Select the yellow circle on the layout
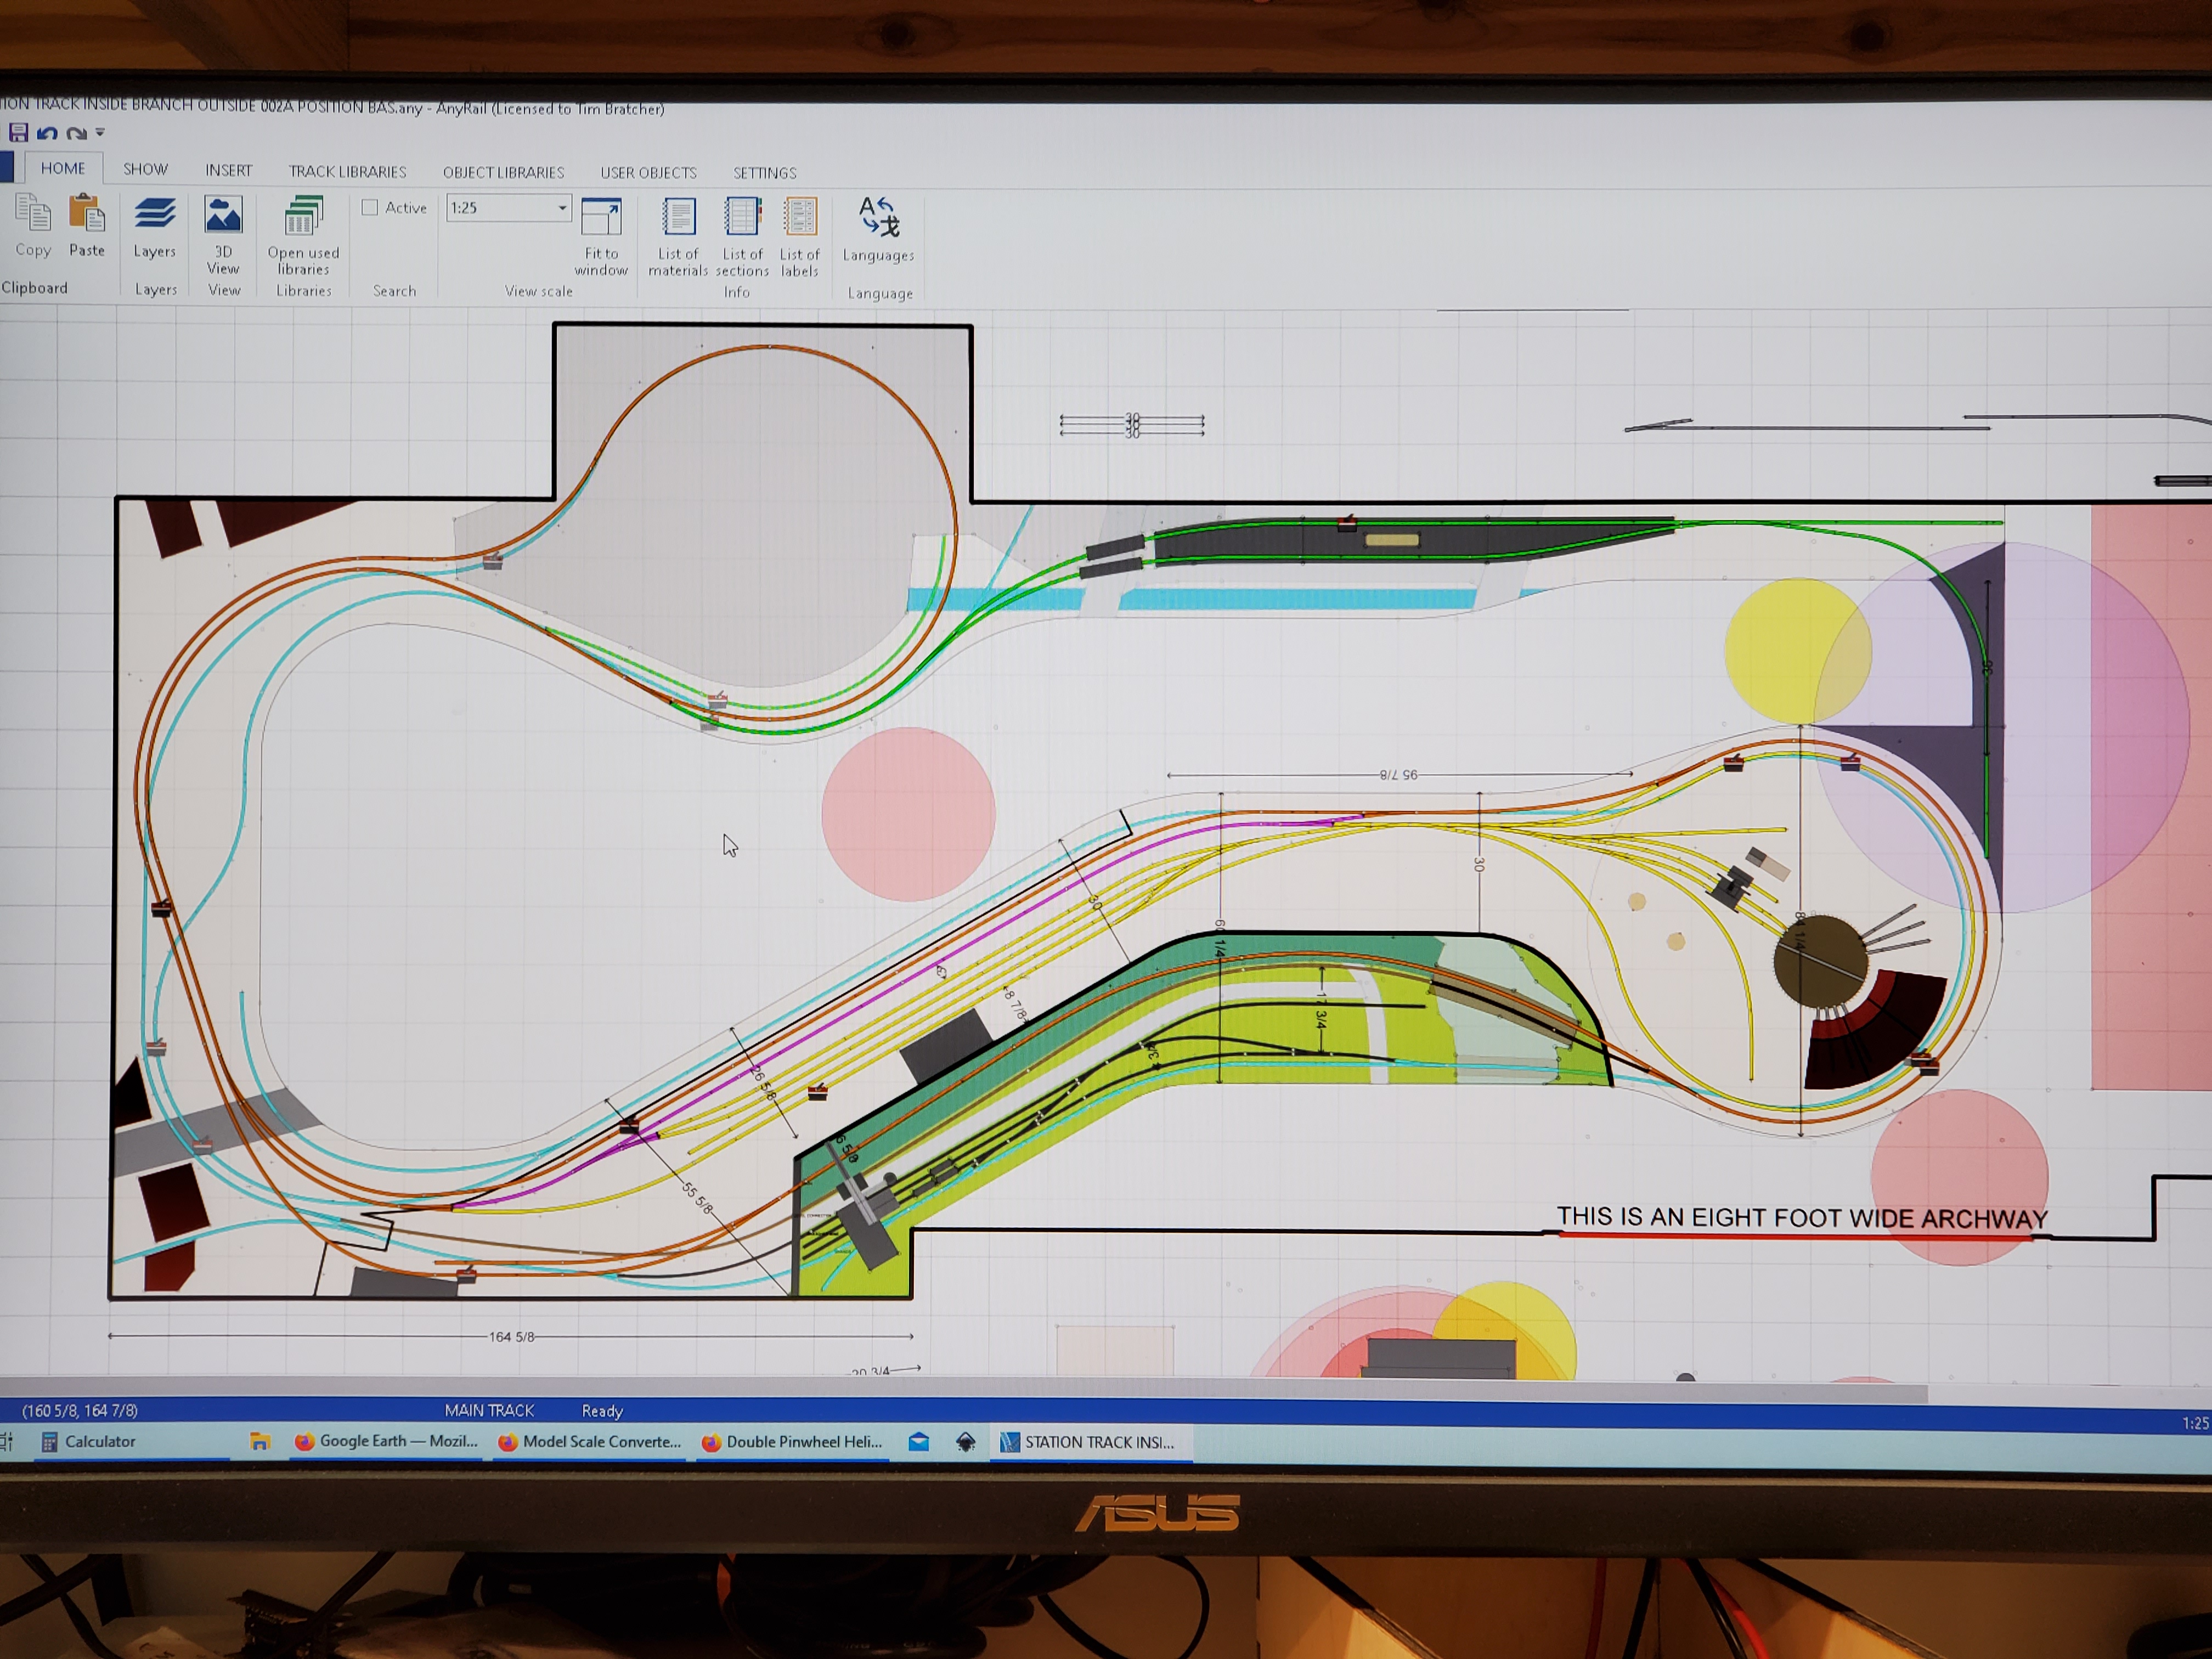Image resolution: width=2212 pixels, height=1659 pixels. (1797, 651)
